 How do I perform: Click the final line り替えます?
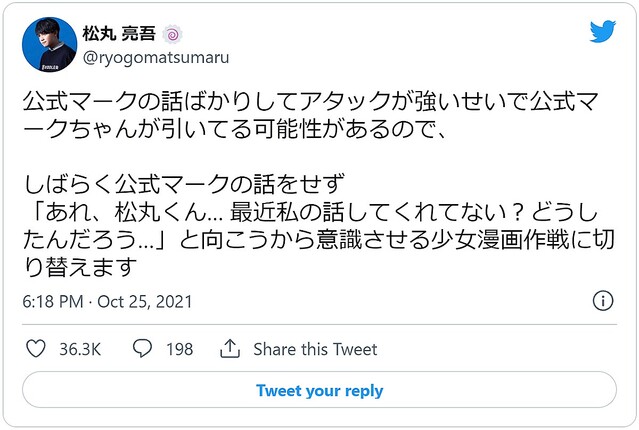point(80,267)
